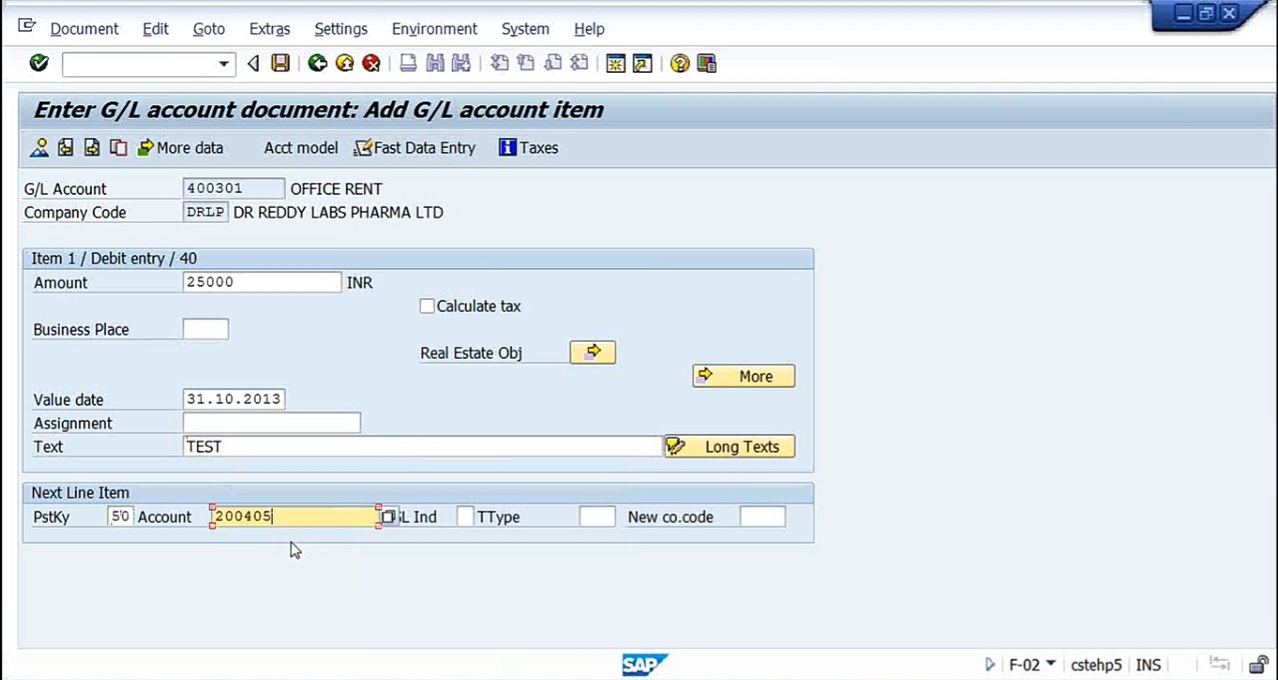Click the Business Place field
Viewport: 1278px width, 680px height.
[x=206, y=329]
